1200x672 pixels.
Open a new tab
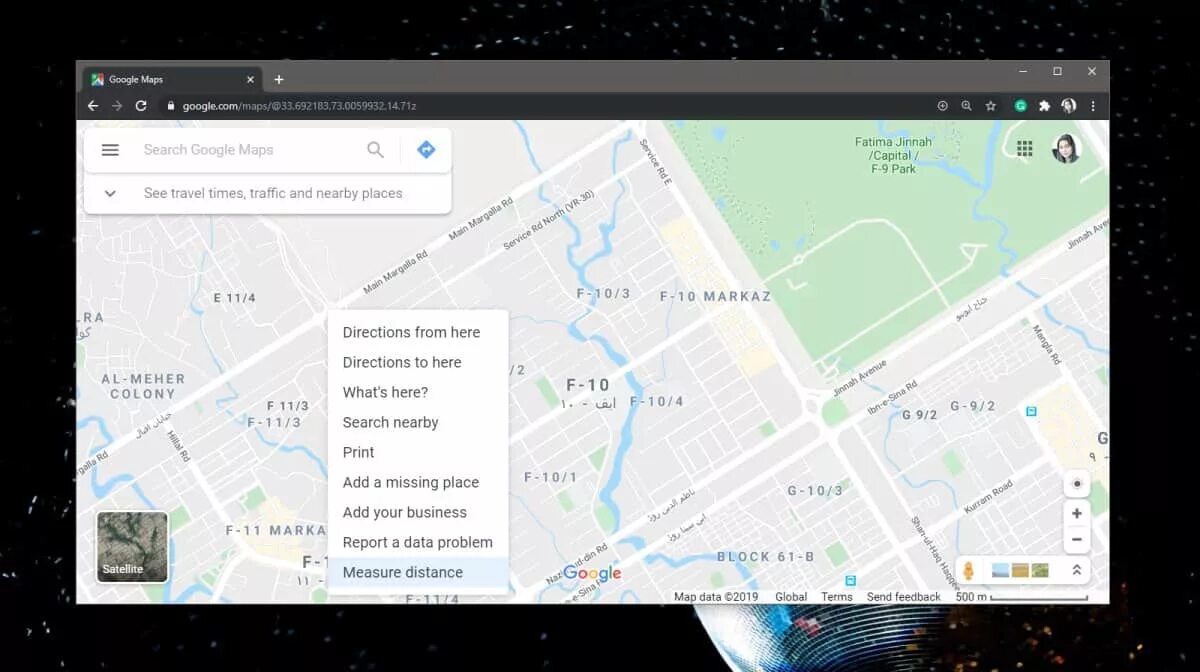coord(279,80)
